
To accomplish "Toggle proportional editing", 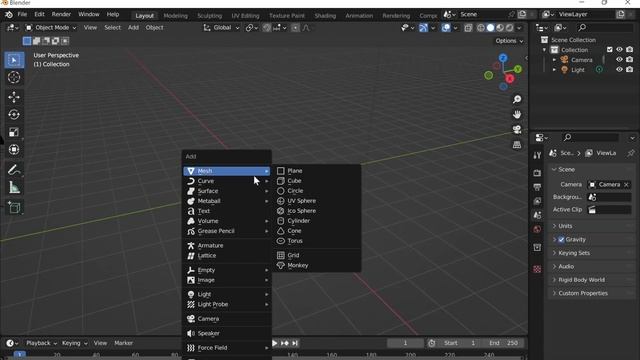I will tap(295, 28).
